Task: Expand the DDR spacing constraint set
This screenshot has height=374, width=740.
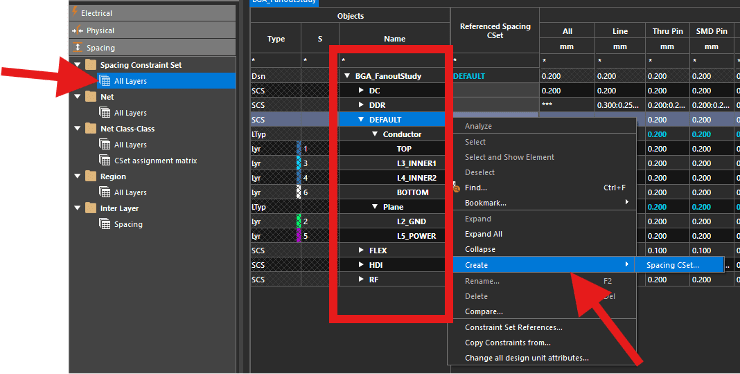Action: tap(361, 105)
